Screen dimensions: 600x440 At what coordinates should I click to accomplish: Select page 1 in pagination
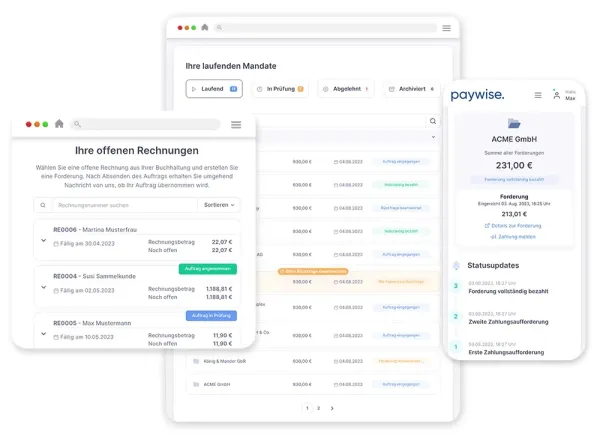tap(307, 408)
